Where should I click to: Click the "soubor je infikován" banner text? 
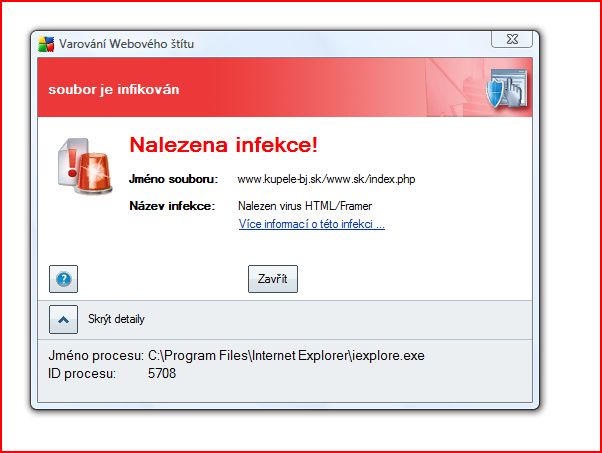coord(114,89)
